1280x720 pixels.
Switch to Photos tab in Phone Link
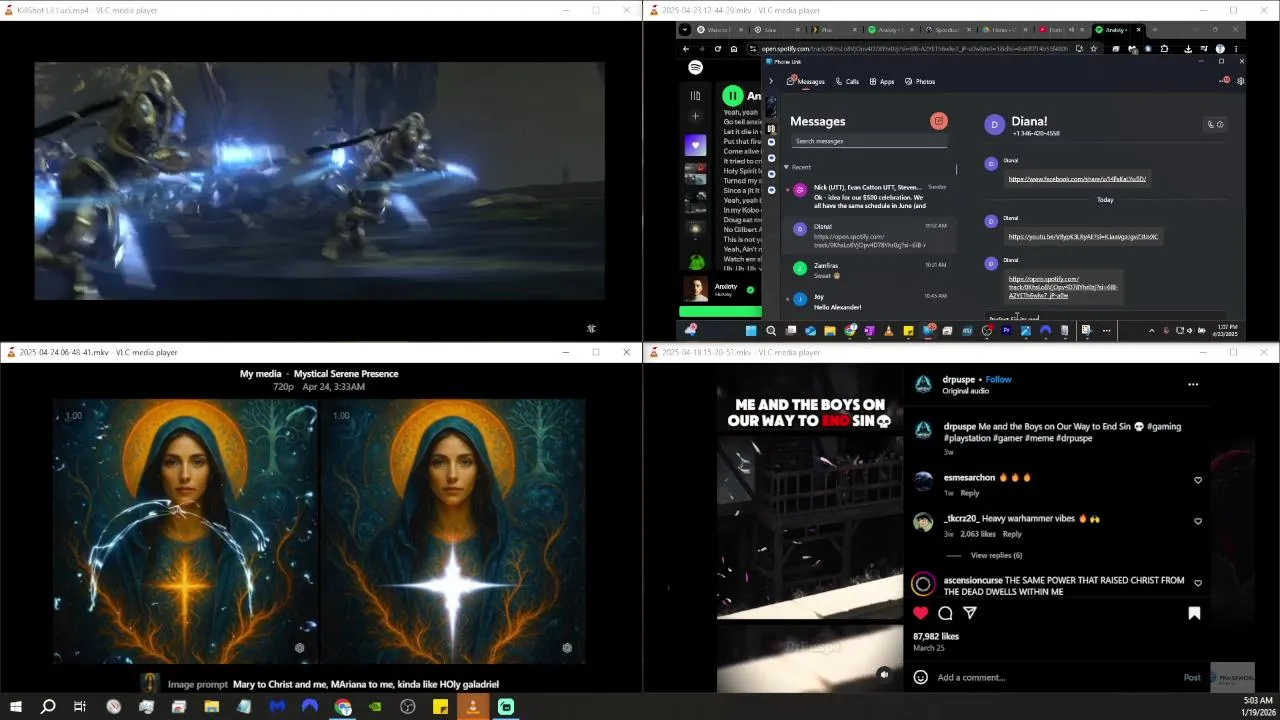click(920, 81)
